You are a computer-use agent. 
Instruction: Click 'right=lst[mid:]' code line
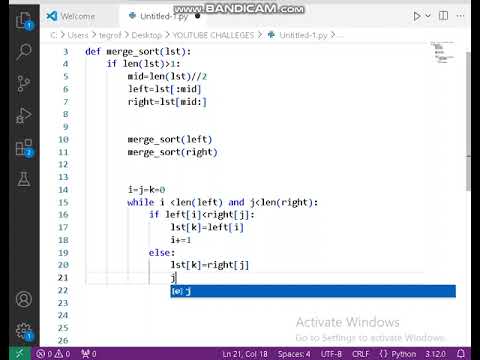[x=167, y=102]
